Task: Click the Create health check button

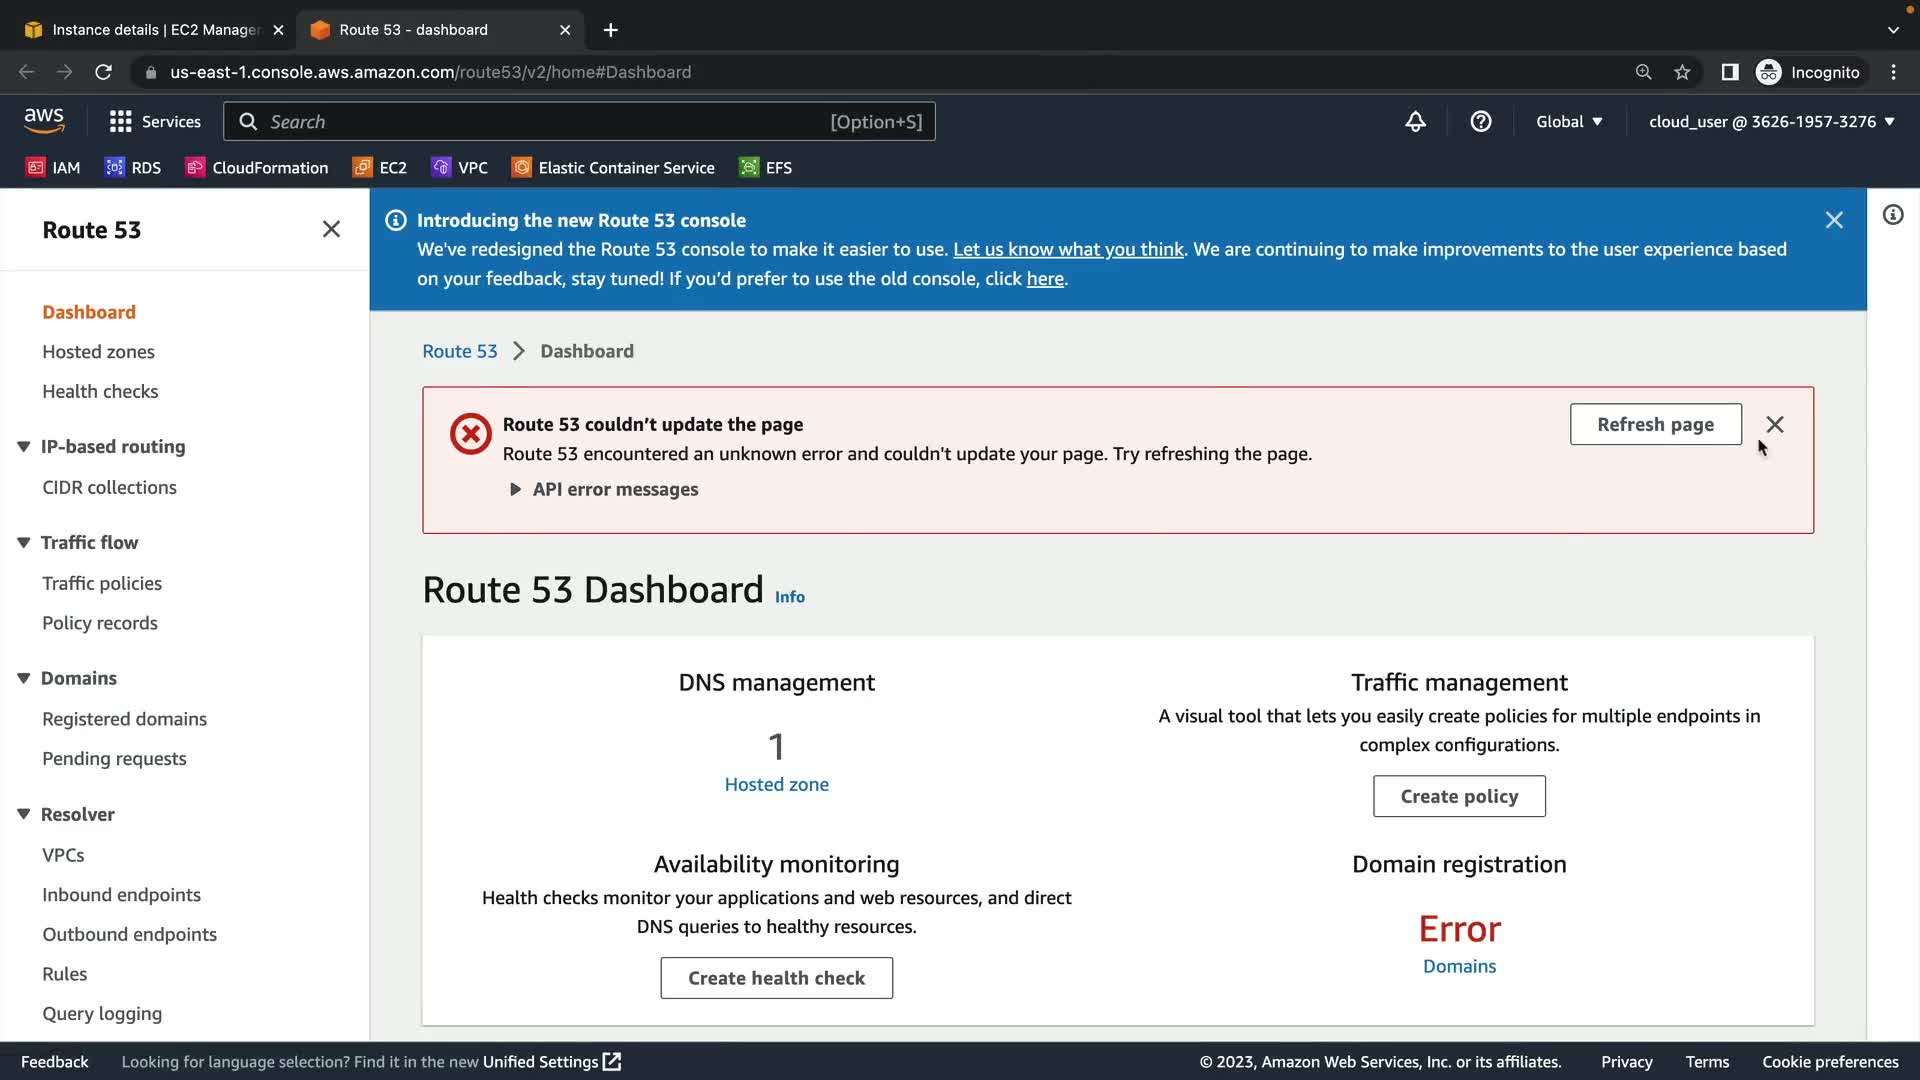Action: (776, 977)
